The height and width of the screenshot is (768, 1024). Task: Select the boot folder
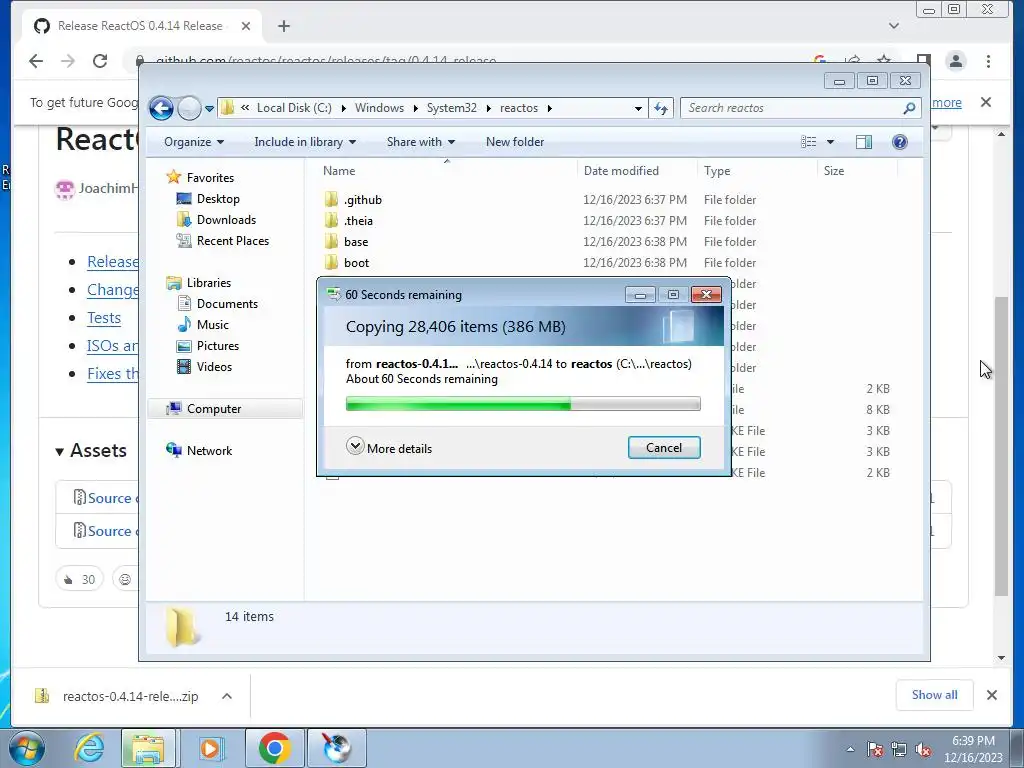click(357, 263)
